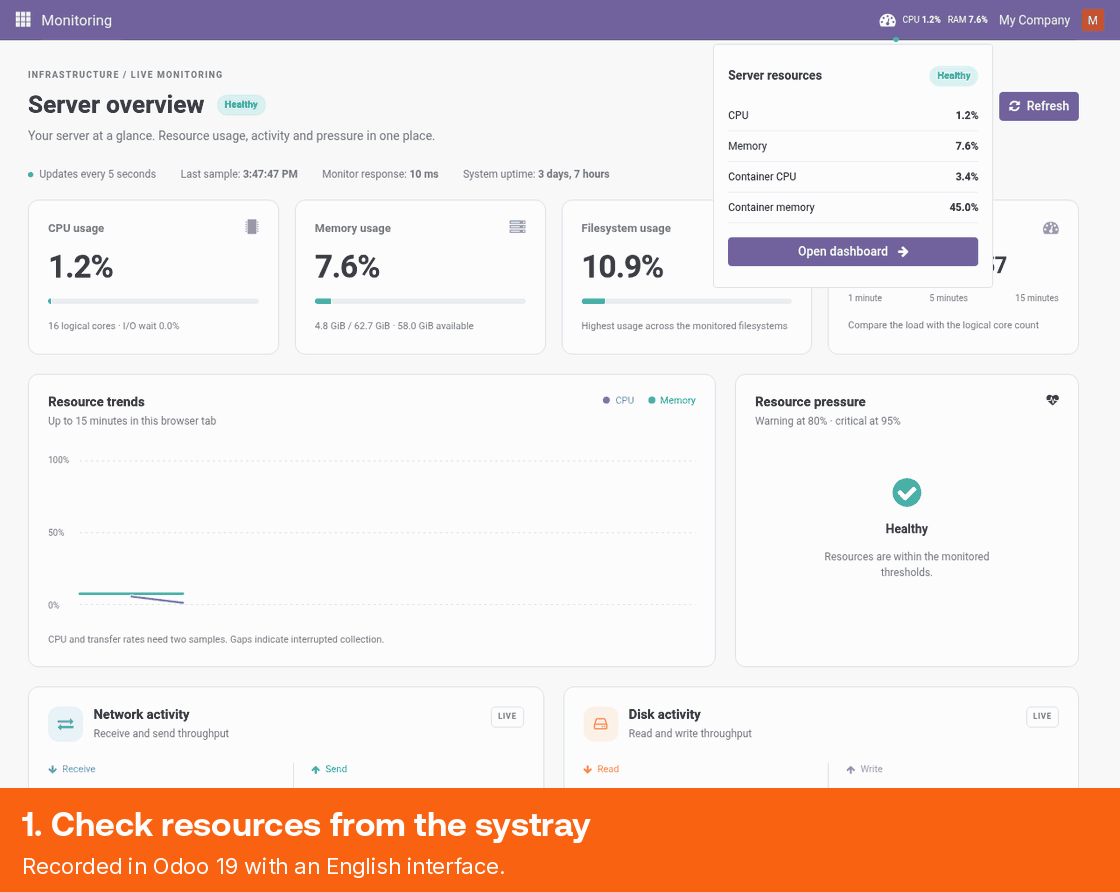Click the Memory usage progress bar

[420, 301]
